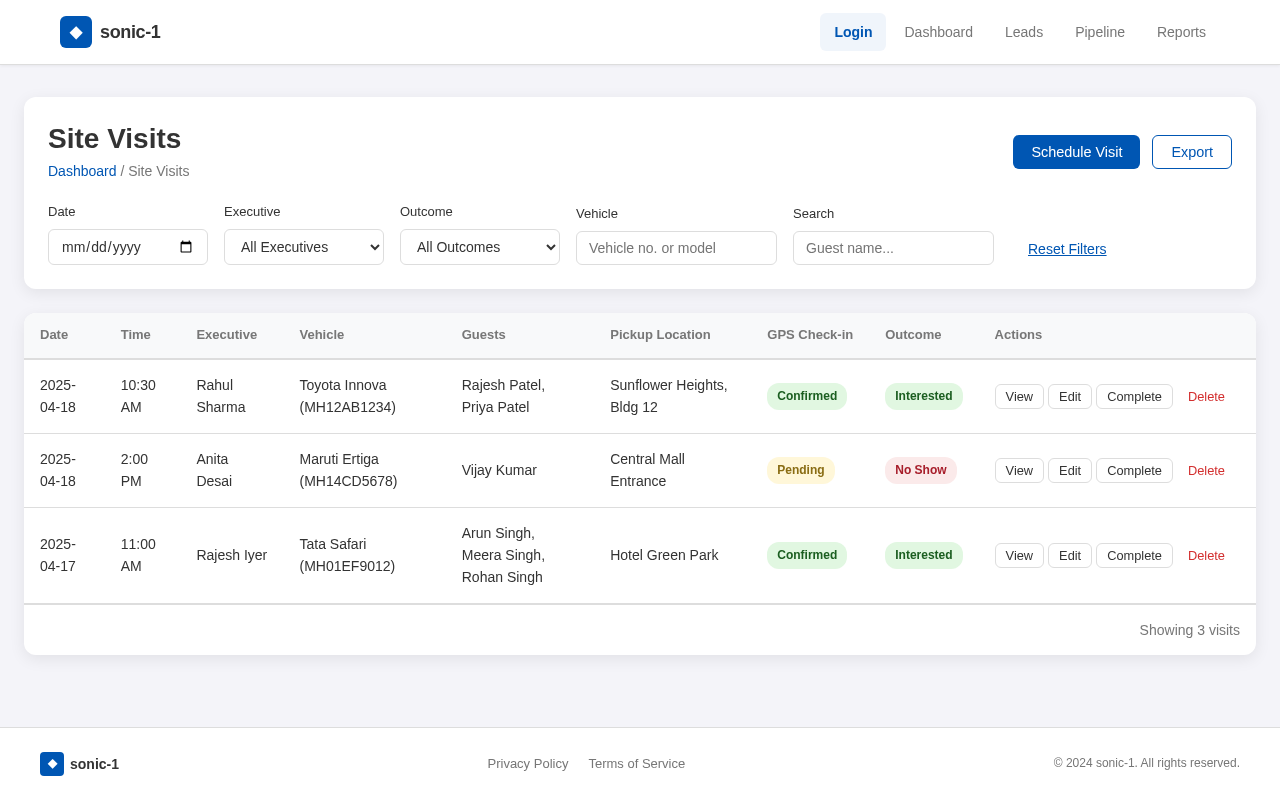
Task: Click the Showing 3 visits text
Action: coord(1189,630)
